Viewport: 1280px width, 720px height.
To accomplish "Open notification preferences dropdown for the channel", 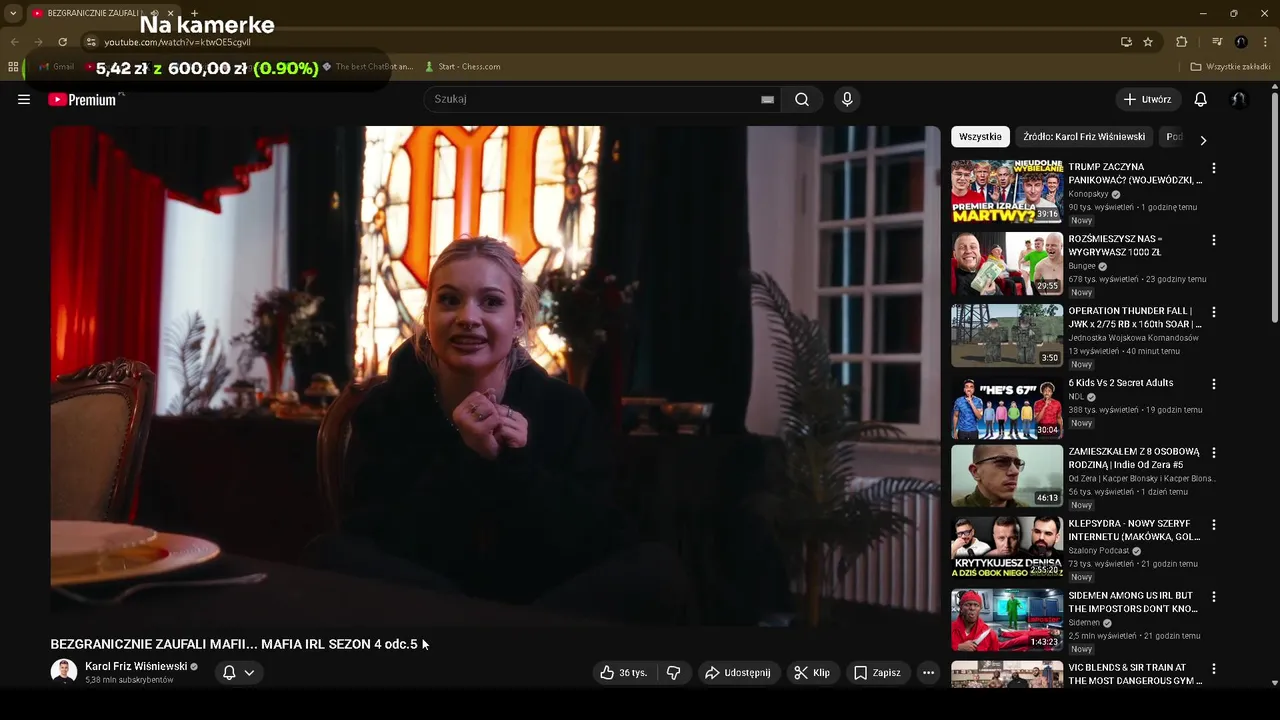I will [239, 673].
